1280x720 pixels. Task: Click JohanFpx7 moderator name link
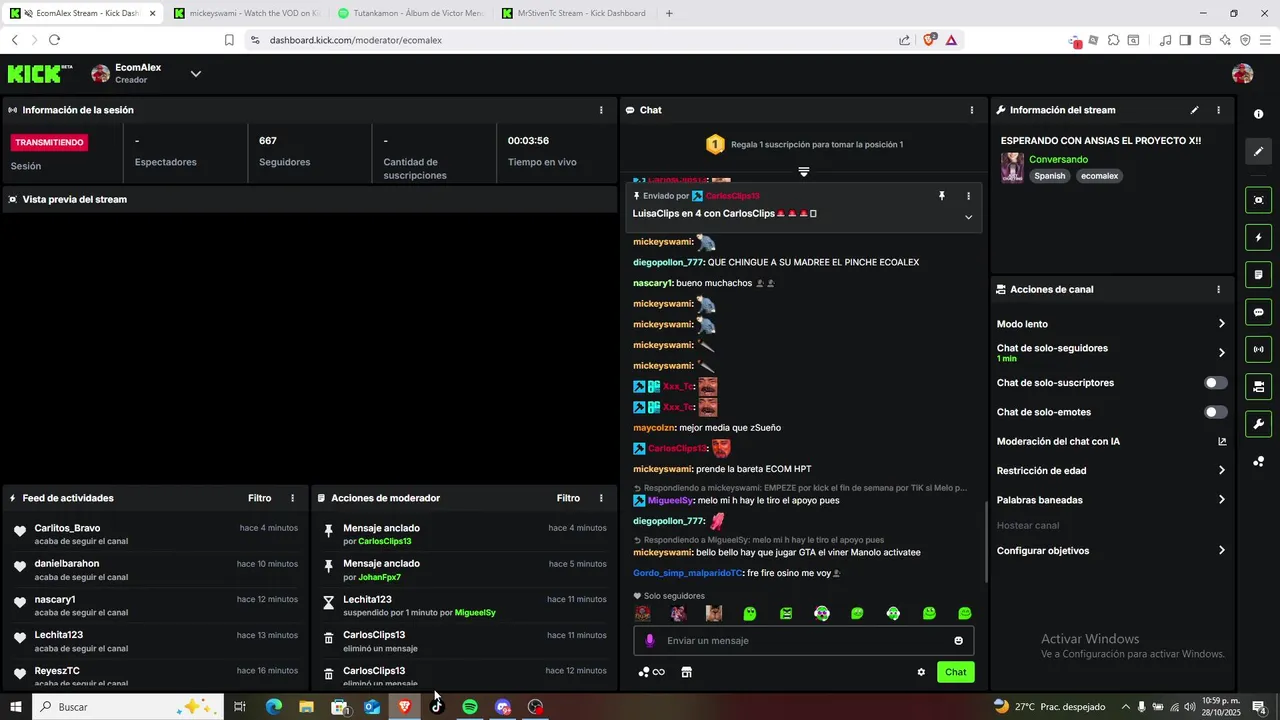[x=380, y=577]
